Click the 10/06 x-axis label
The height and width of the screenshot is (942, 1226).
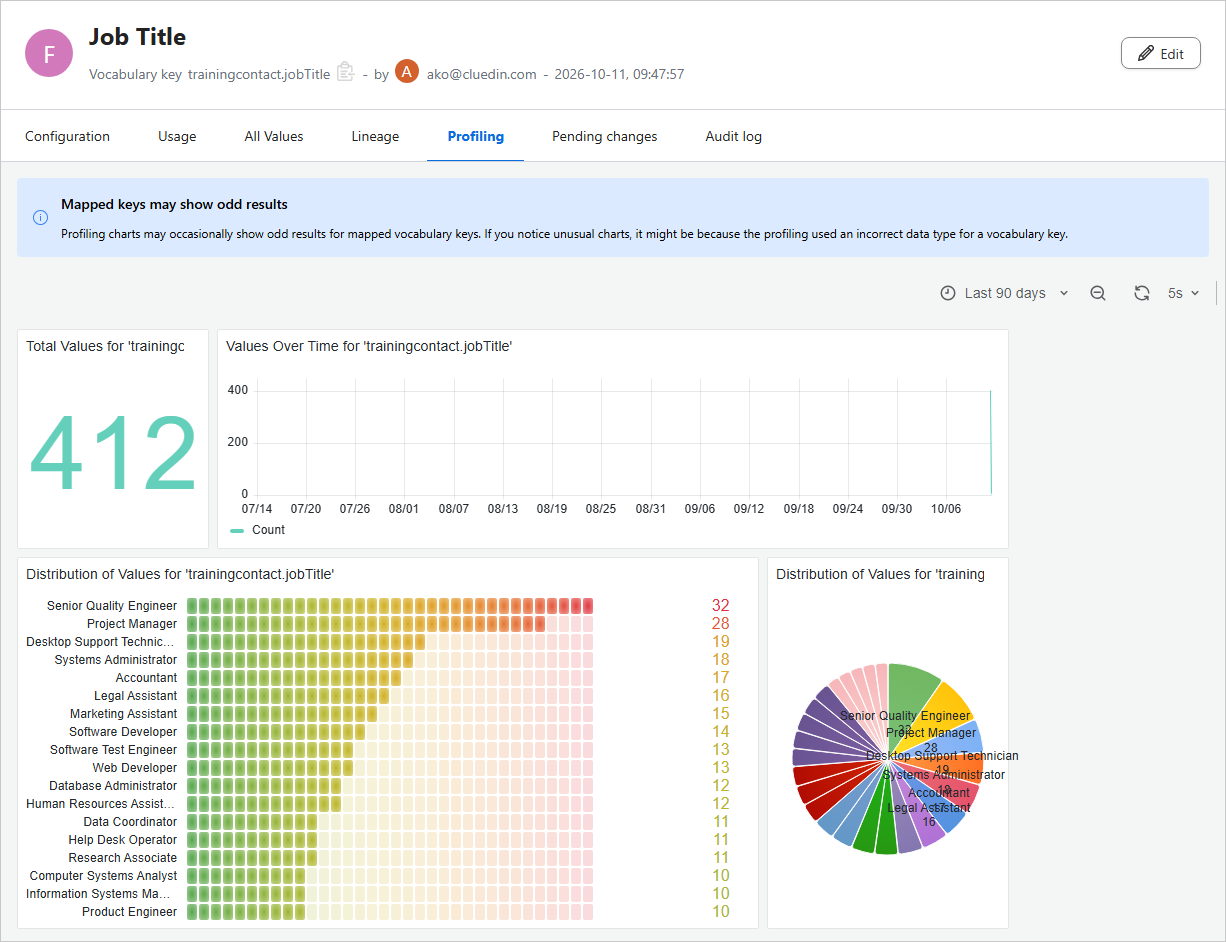pyautogui.click(x=946, y=509)
